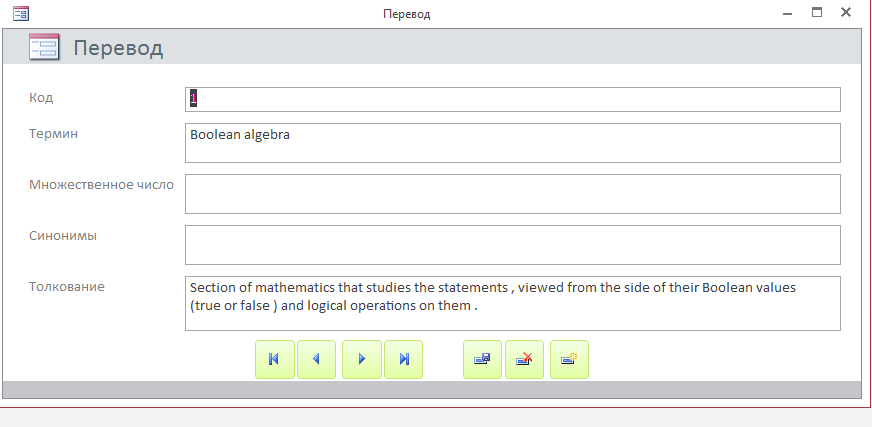Click the Толкование label
Viewport: 872px width, 427px height.
[67, 287]
